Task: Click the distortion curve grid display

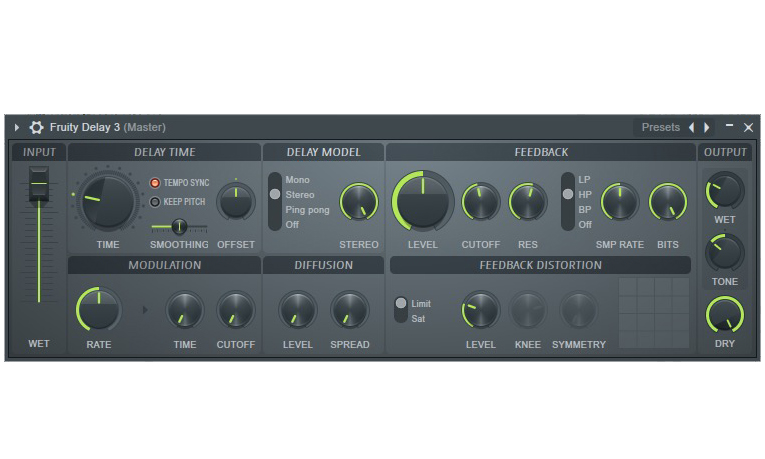Action: tap(654, 313)
